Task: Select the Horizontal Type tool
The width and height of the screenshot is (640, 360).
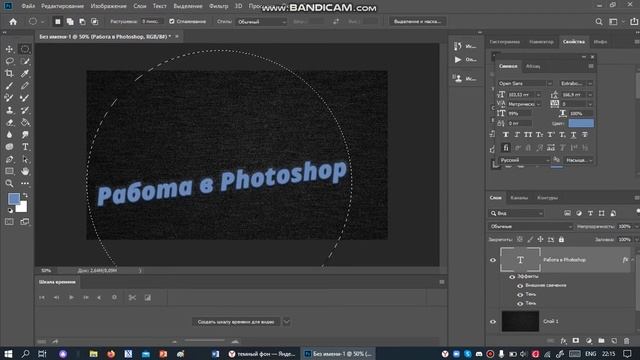Action: 25,147
